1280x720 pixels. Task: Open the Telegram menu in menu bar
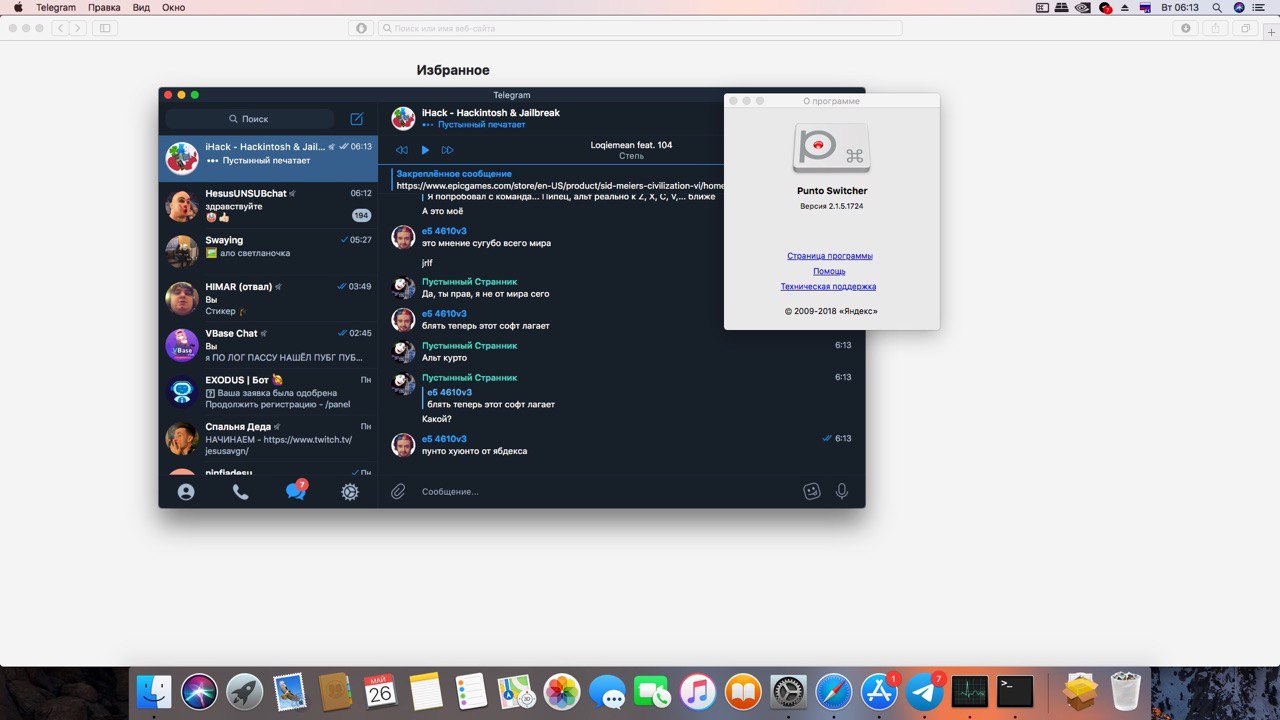(56, 7)
